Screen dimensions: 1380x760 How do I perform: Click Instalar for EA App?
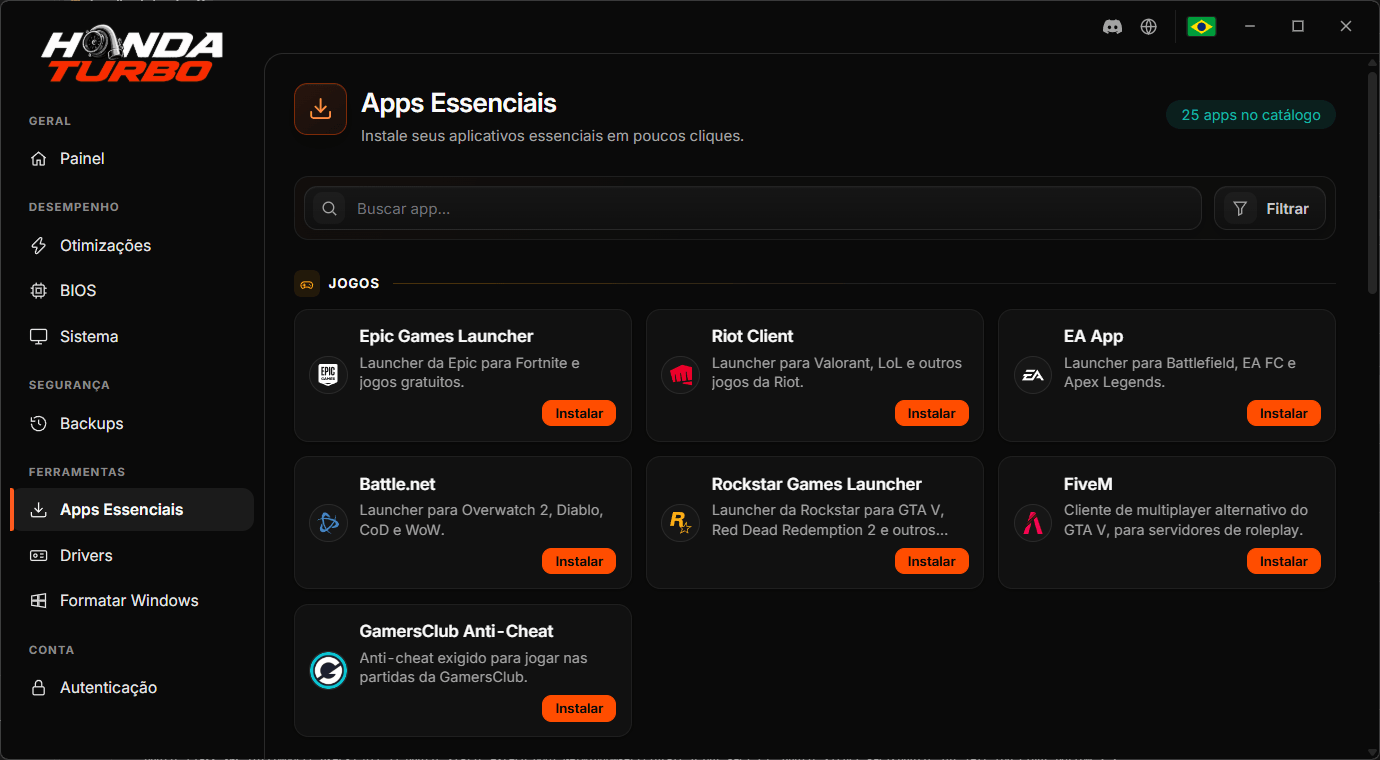coord(1284,413)
